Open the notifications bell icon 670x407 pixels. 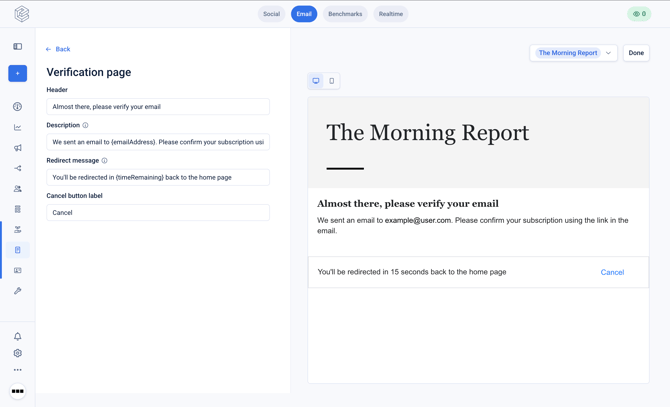point(18,337)
